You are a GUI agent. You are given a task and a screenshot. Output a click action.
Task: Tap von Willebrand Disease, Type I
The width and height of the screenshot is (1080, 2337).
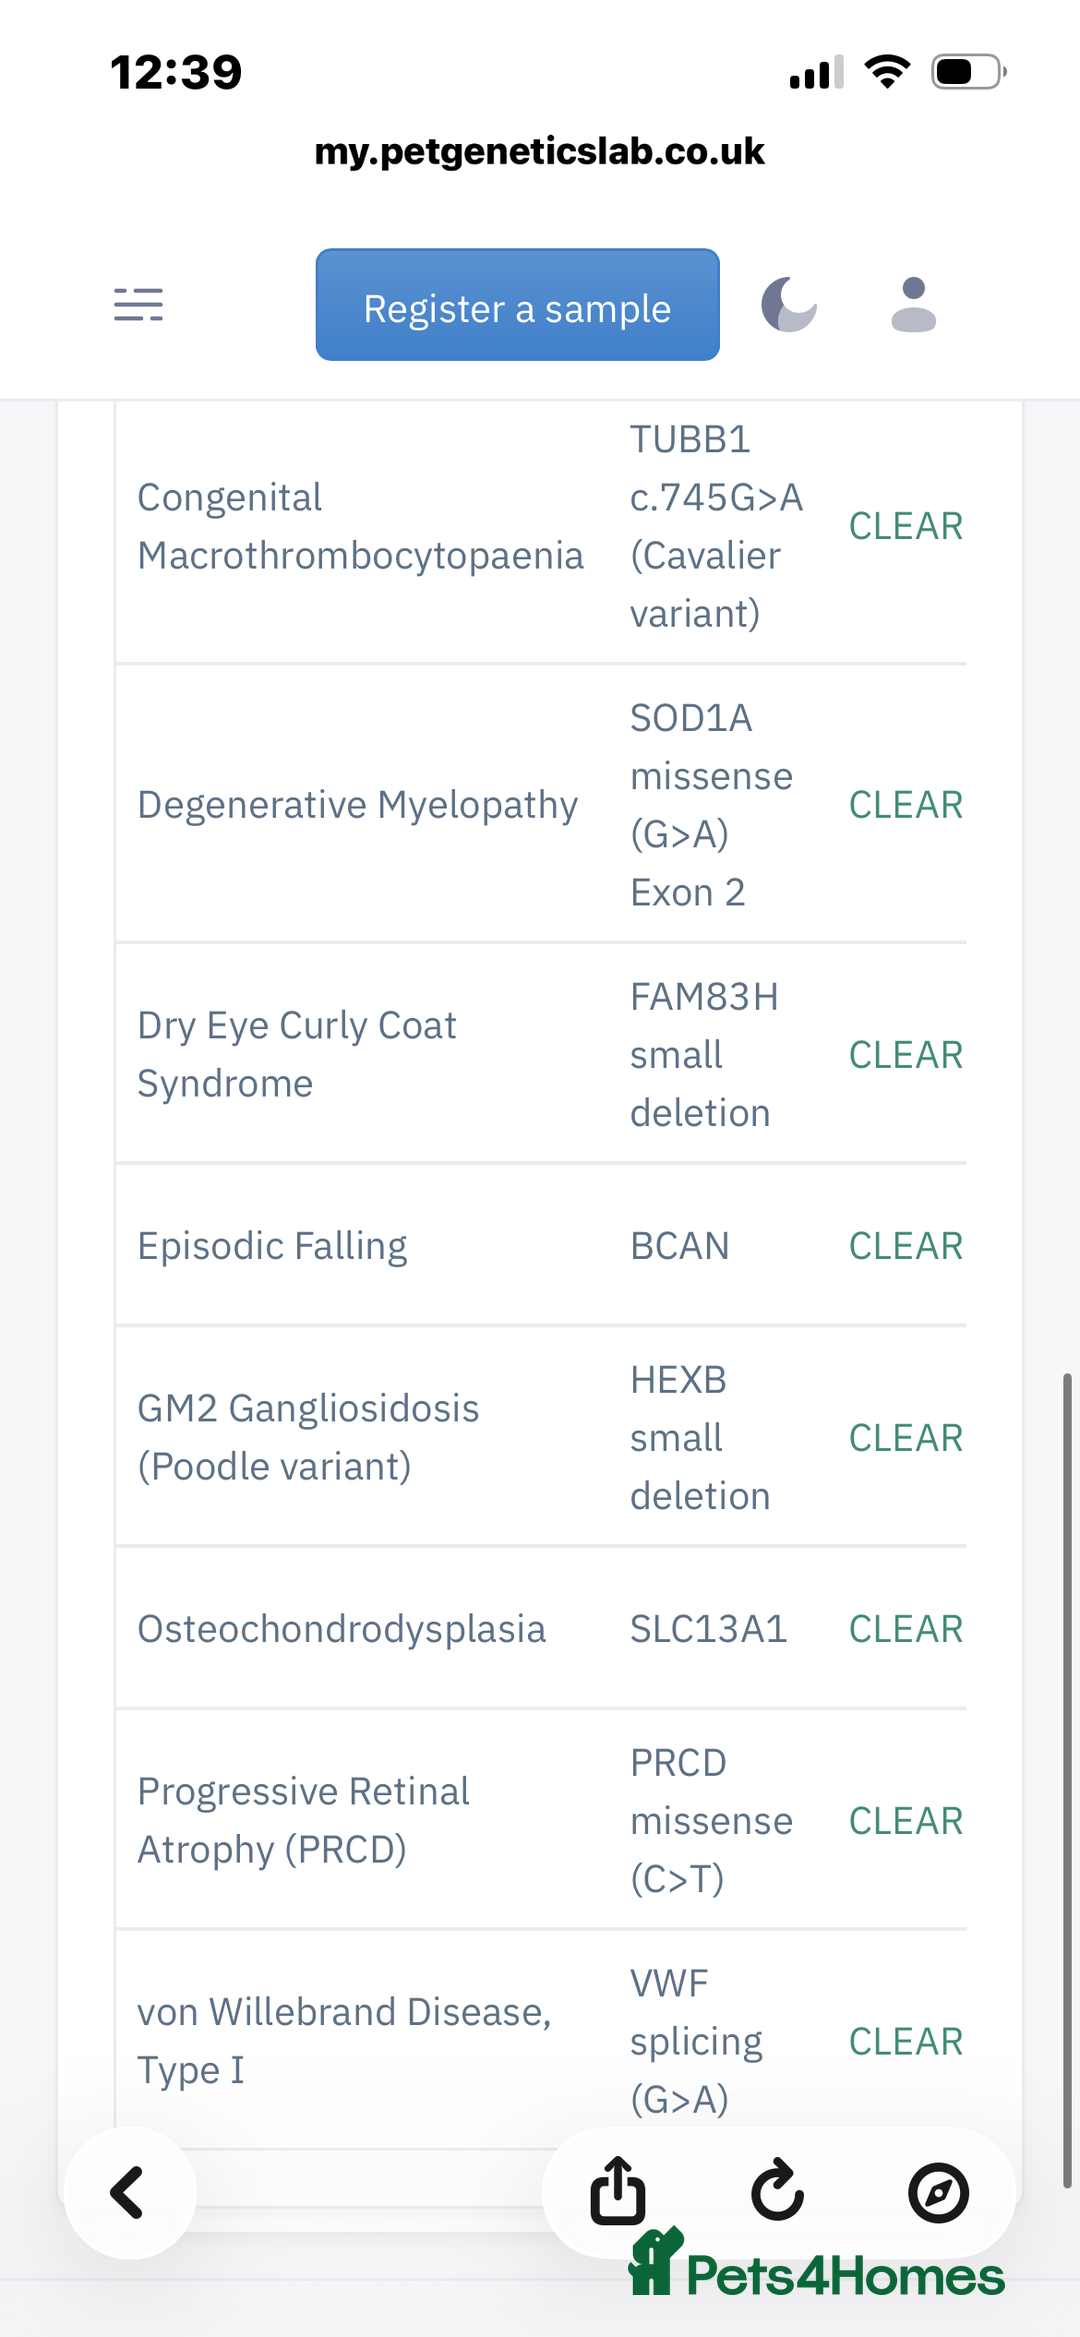click(344, 2040)
